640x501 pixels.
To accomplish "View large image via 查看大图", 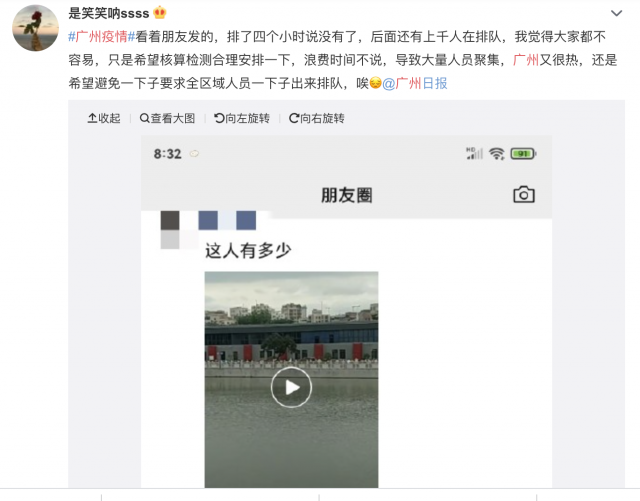I will (167, 118).
